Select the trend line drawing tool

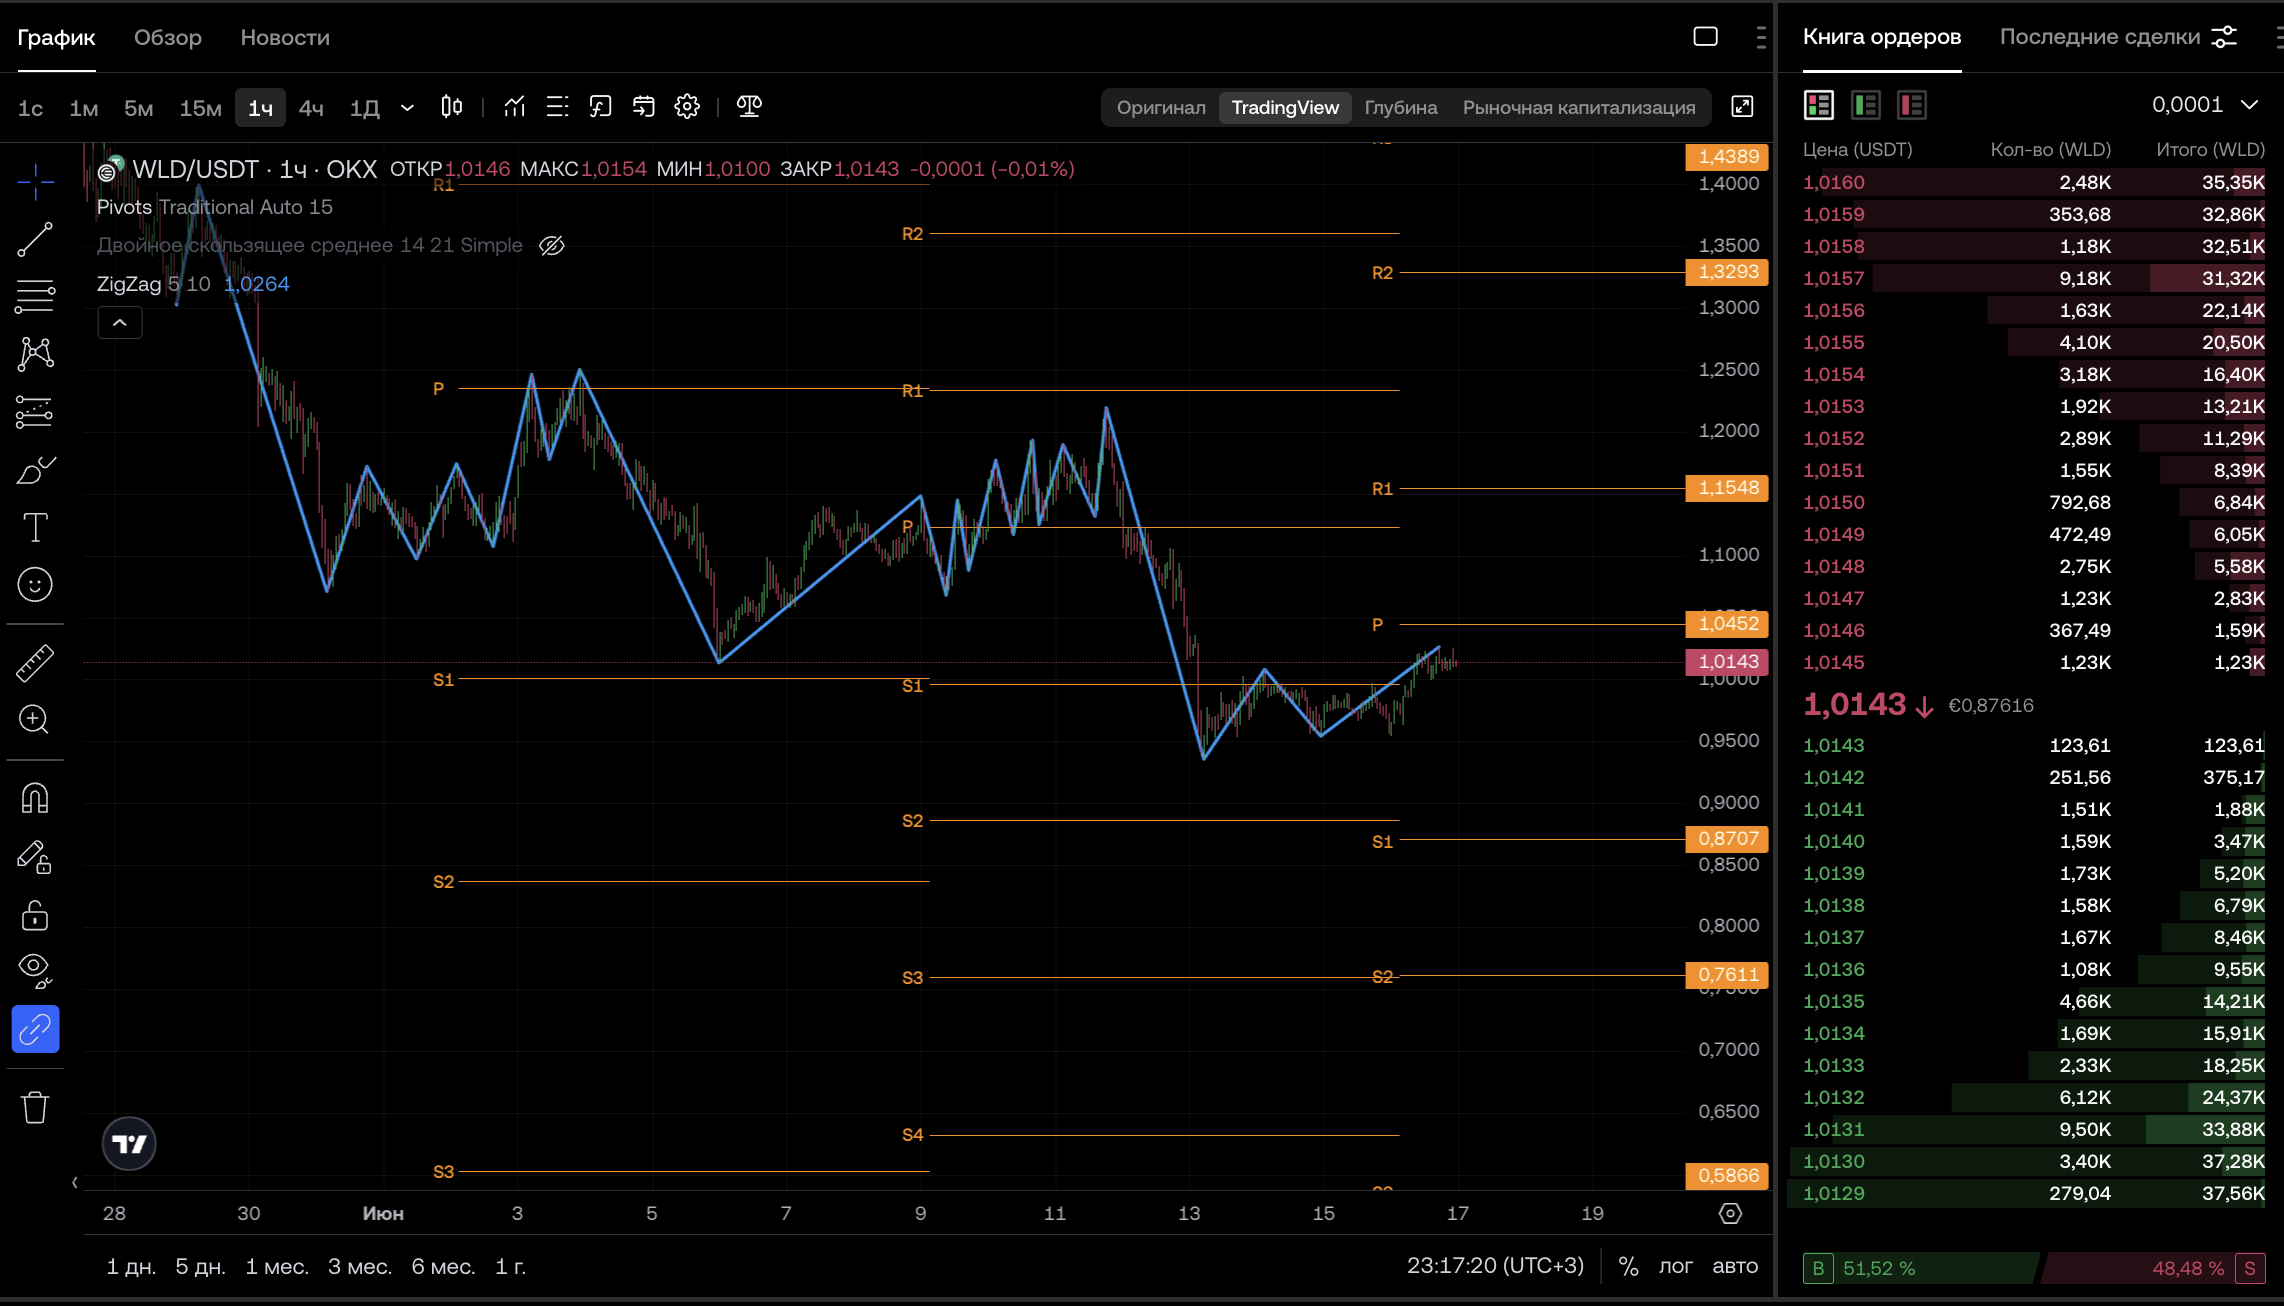[35, 239]
